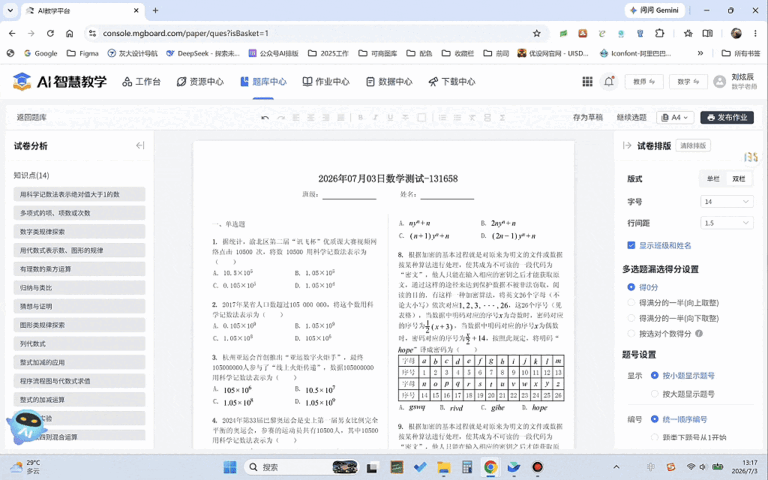Expand the hidden bookmarks chevron
This screenshot has width=768, height=480.
700,53
